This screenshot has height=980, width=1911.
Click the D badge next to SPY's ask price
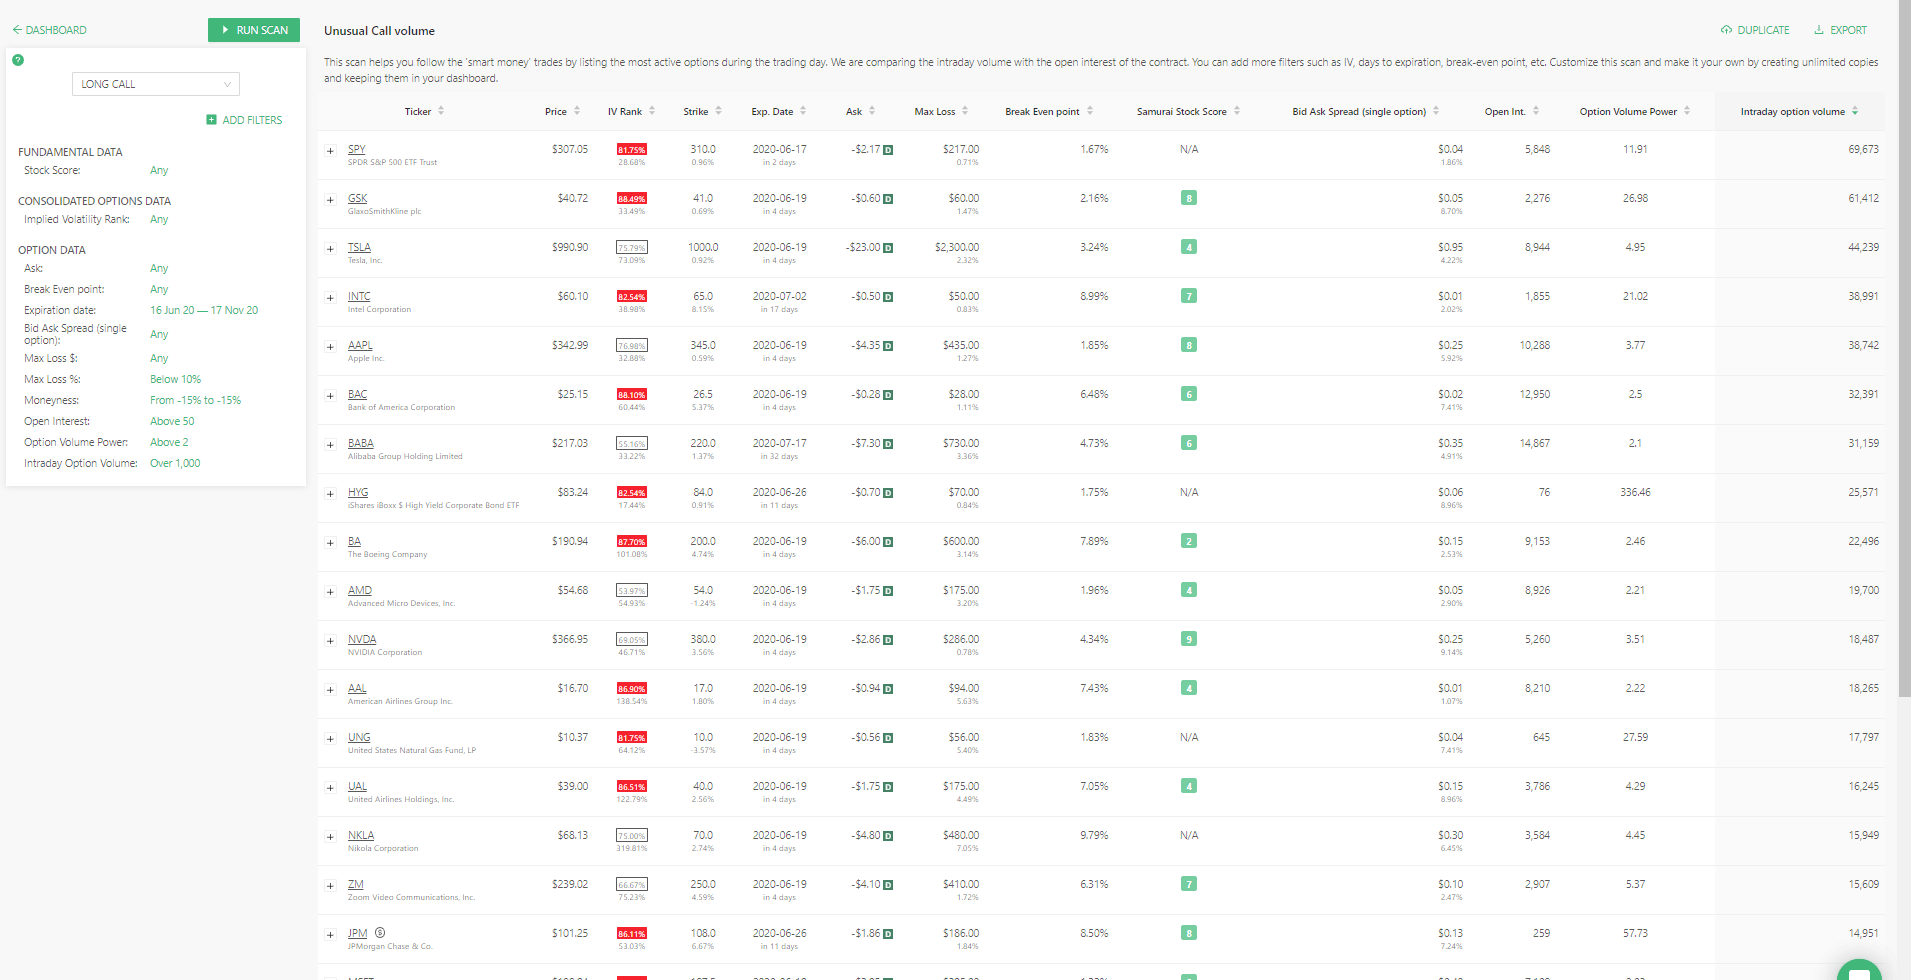tap(886, 149)
